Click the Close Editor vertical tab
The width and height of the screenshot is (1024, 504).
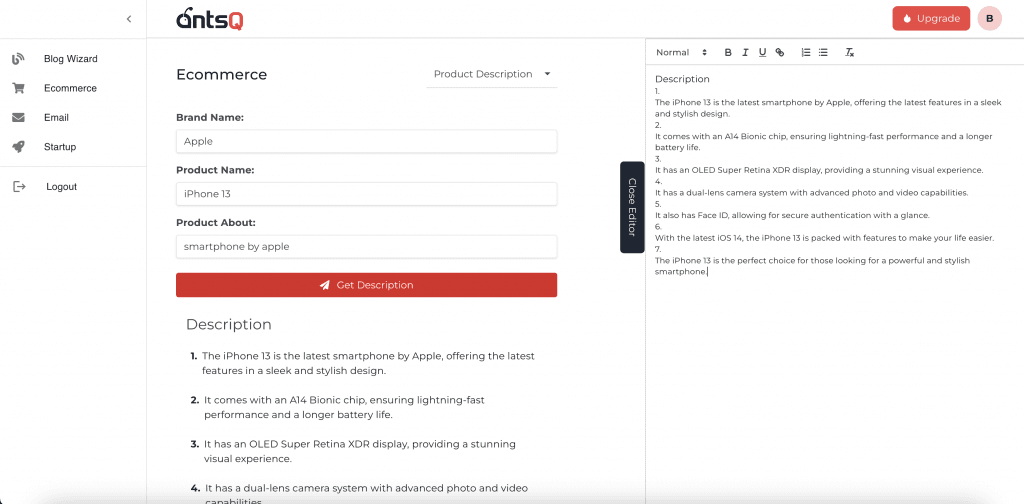tap(632, 207)
